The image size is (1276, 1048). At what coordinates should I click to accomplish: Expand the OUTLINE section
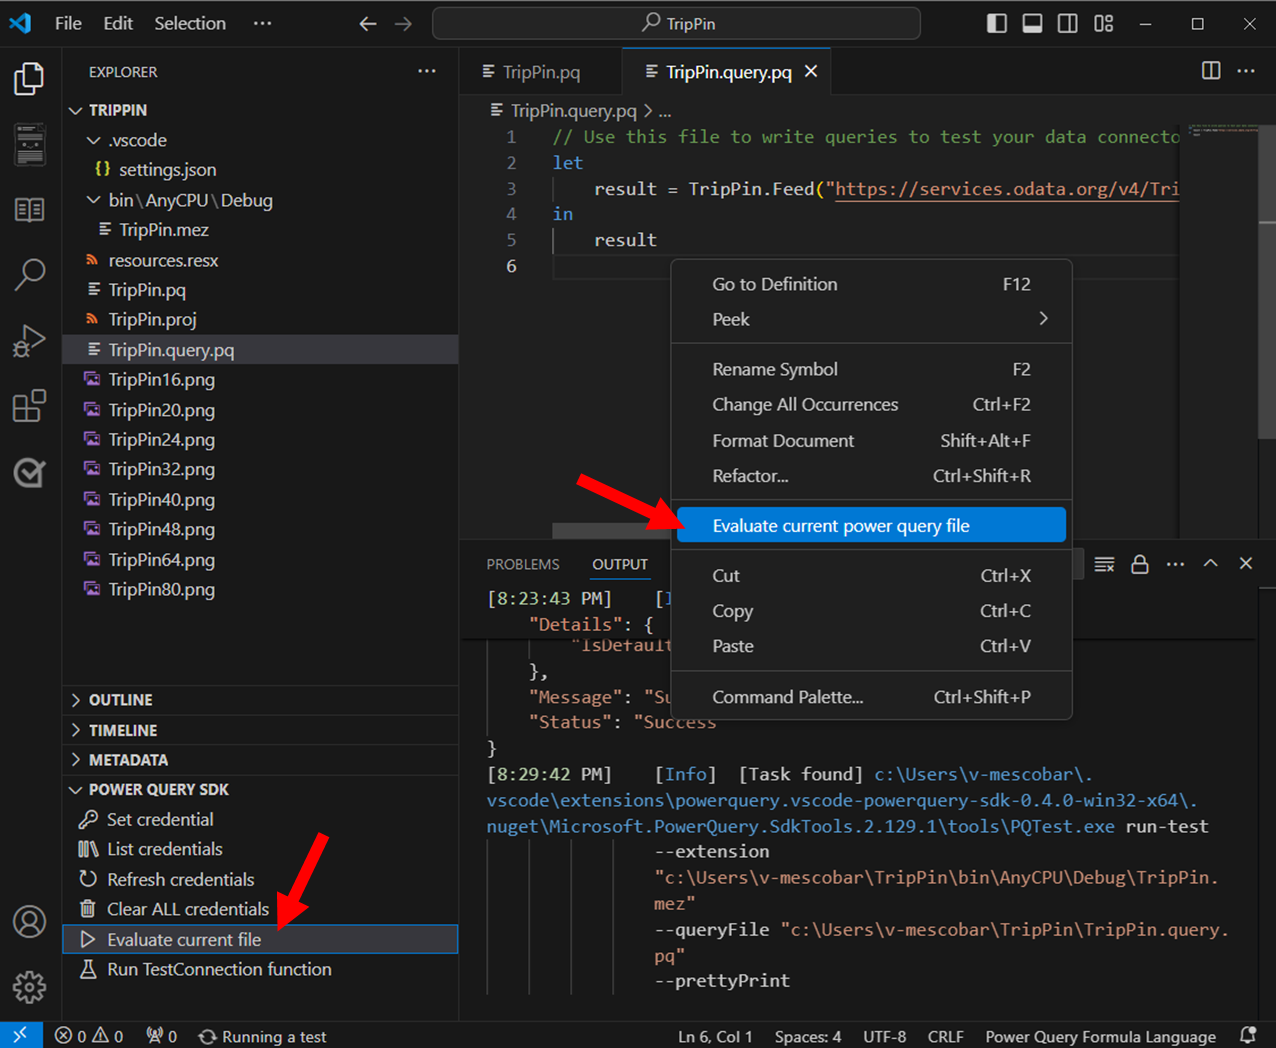[120, 700]
